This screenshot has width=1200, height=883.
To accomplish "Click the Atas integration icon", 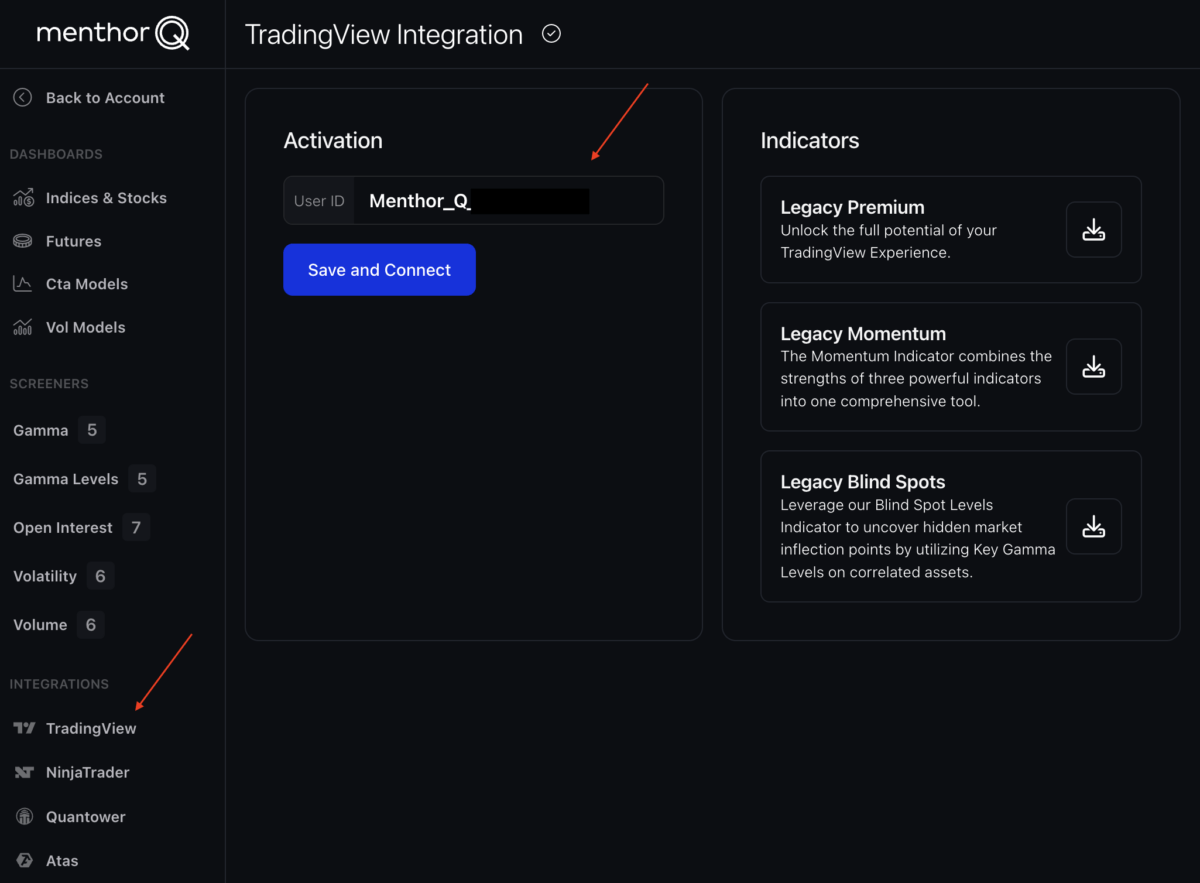I will click(x=24, y=860).
